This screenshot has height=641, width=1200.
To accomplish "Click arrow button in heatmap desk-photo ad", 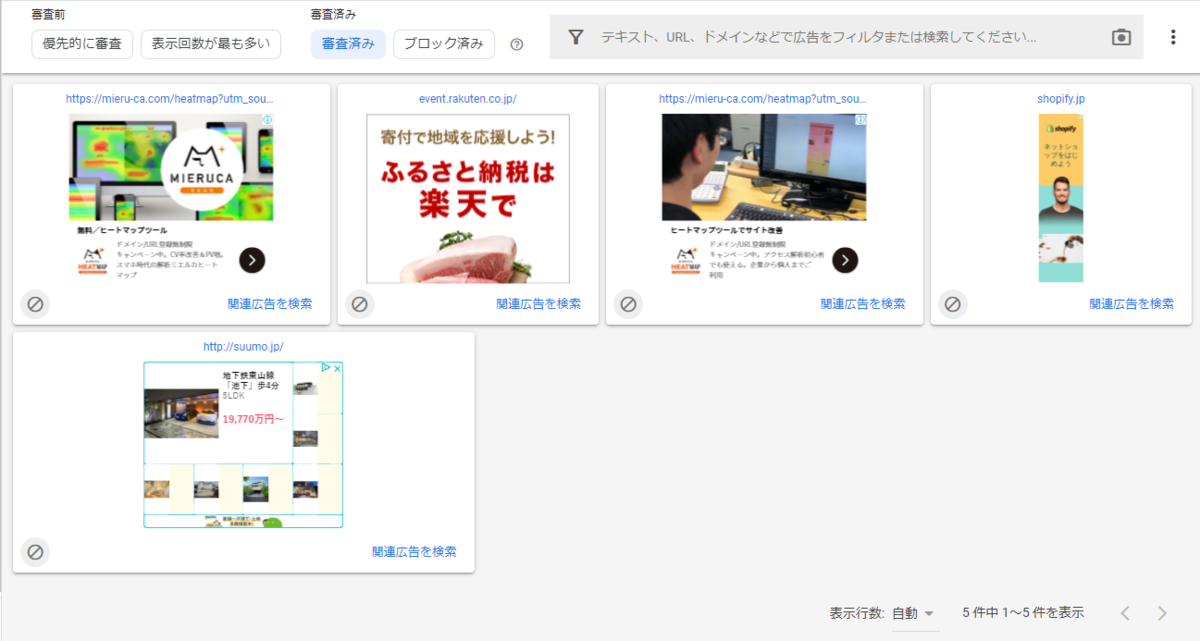I will [x=845, y=260].
